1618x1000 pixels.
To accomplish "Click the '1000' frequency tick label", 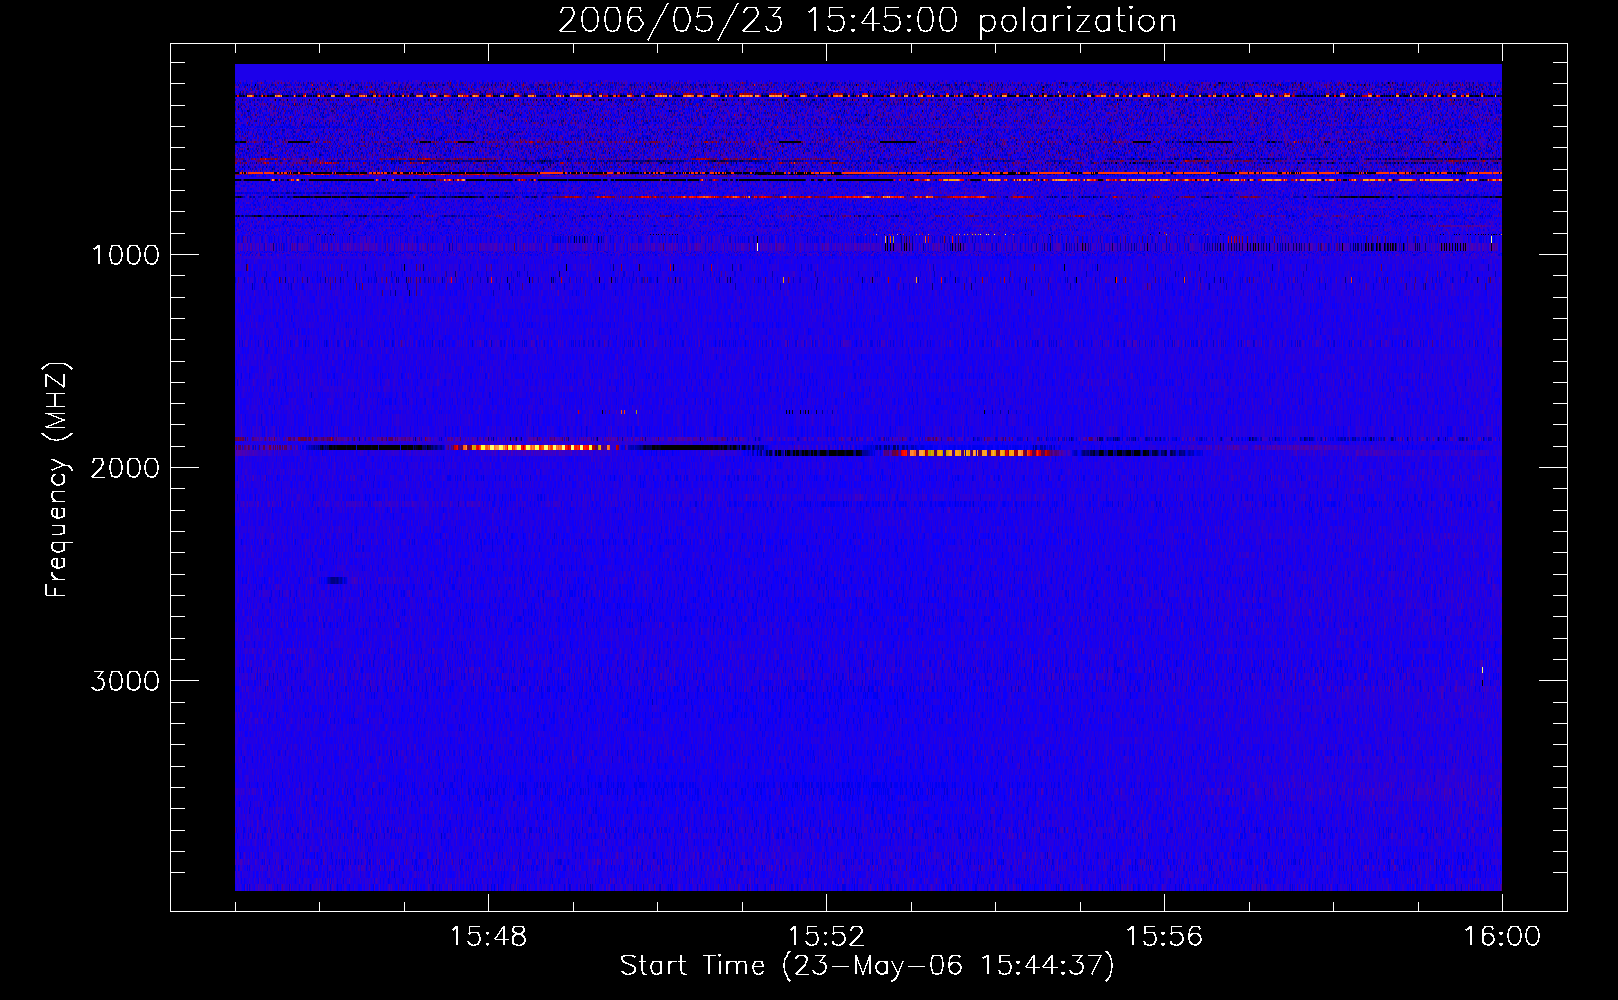I will (125, 255).
